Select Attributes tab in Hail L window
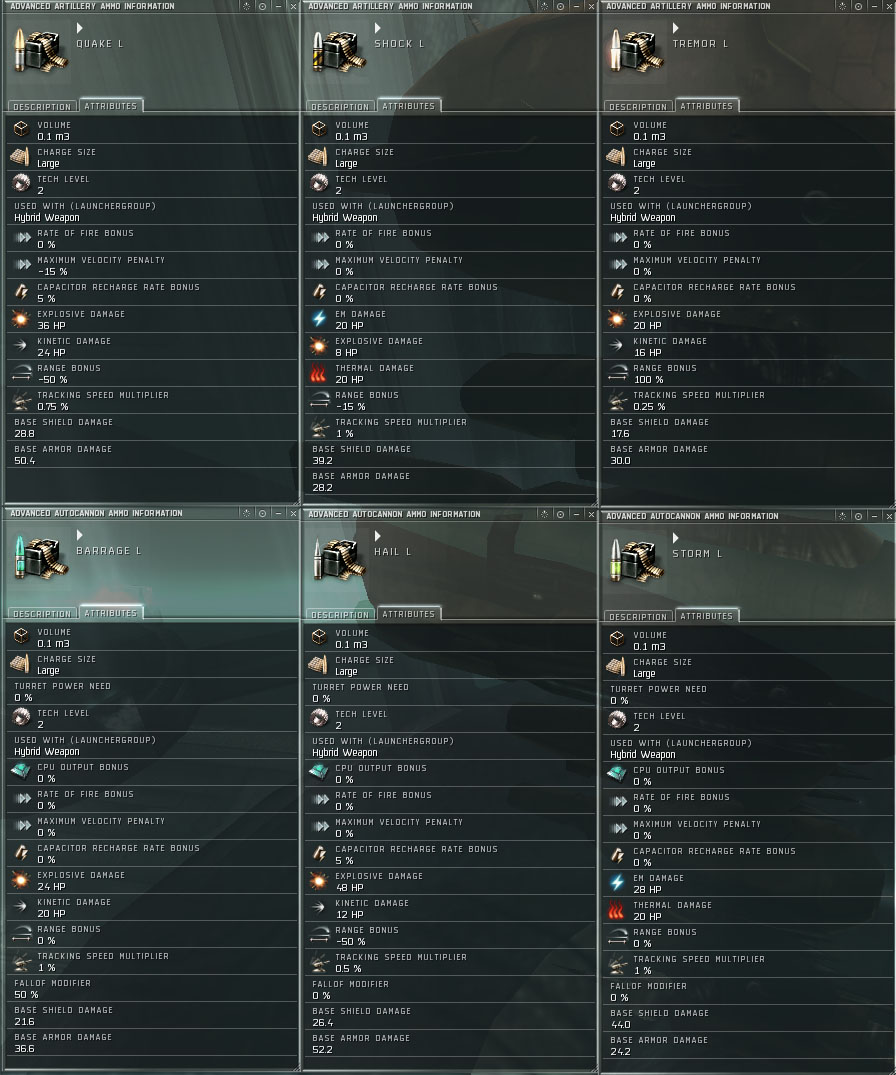 409,614
